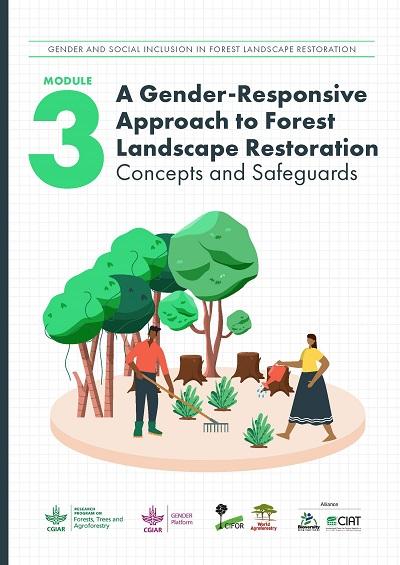
Task: Click the large green number 3
Action: [66, 139]
